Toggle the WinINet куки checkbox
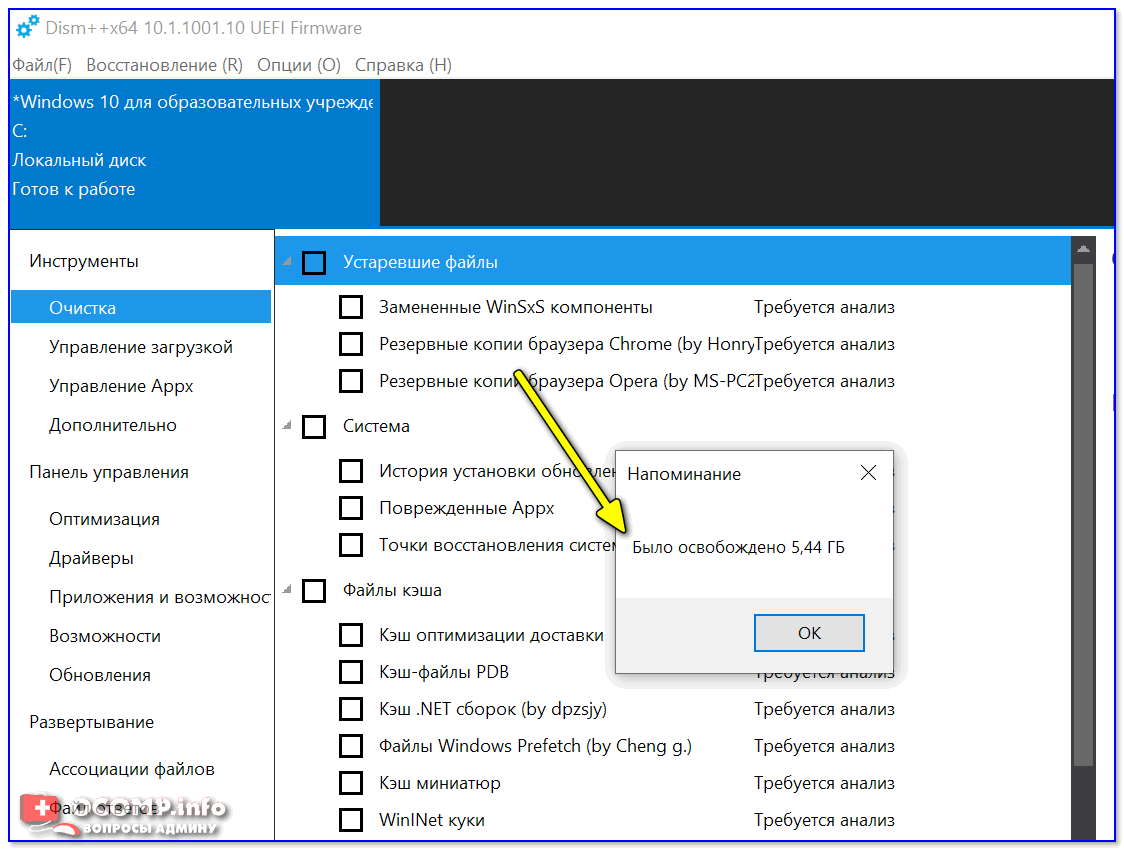 pos(351,820)
